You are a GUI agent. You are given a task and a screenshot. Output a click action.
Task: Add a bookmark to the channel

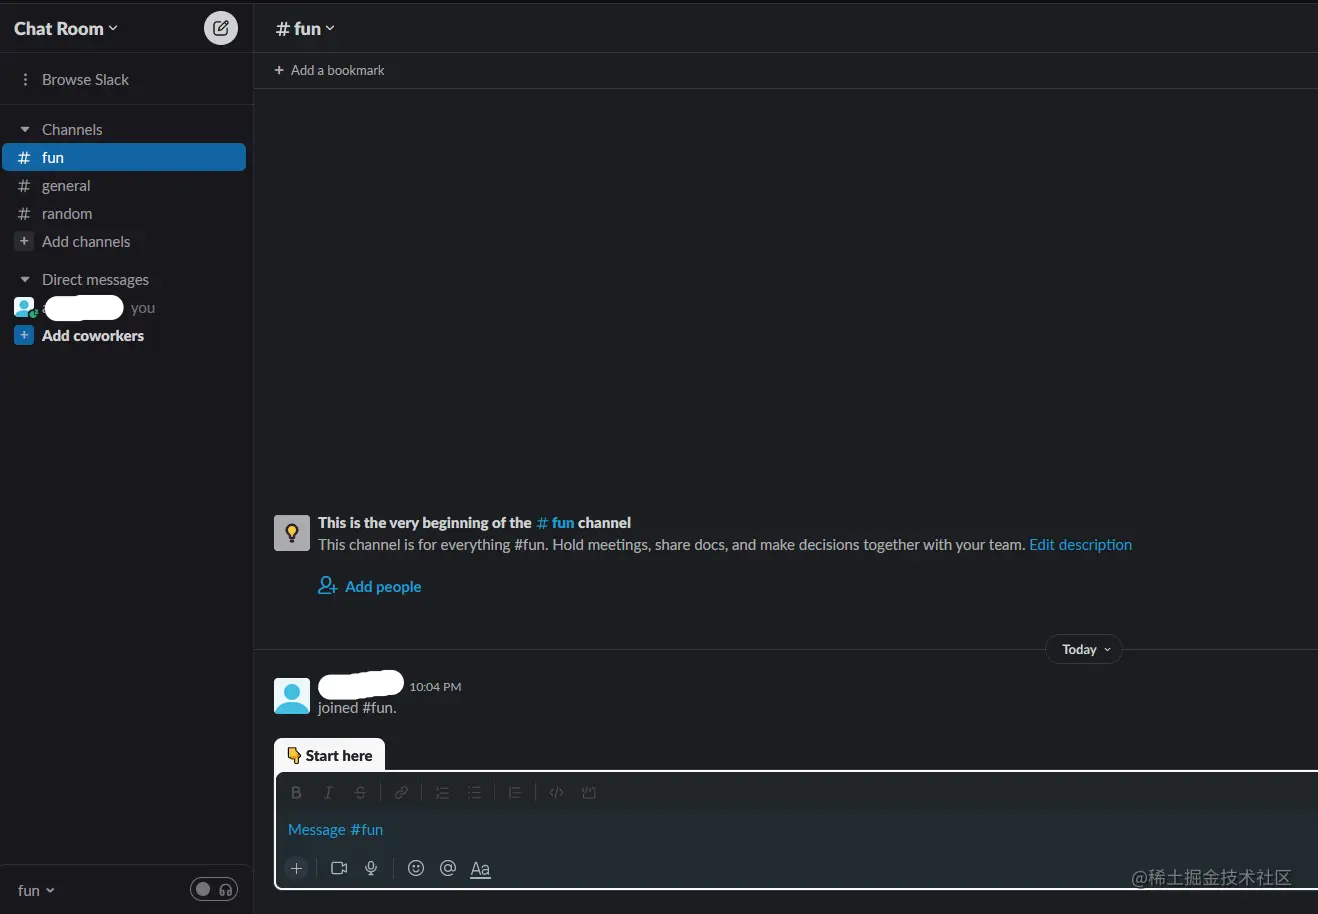[x=329, y=71]
